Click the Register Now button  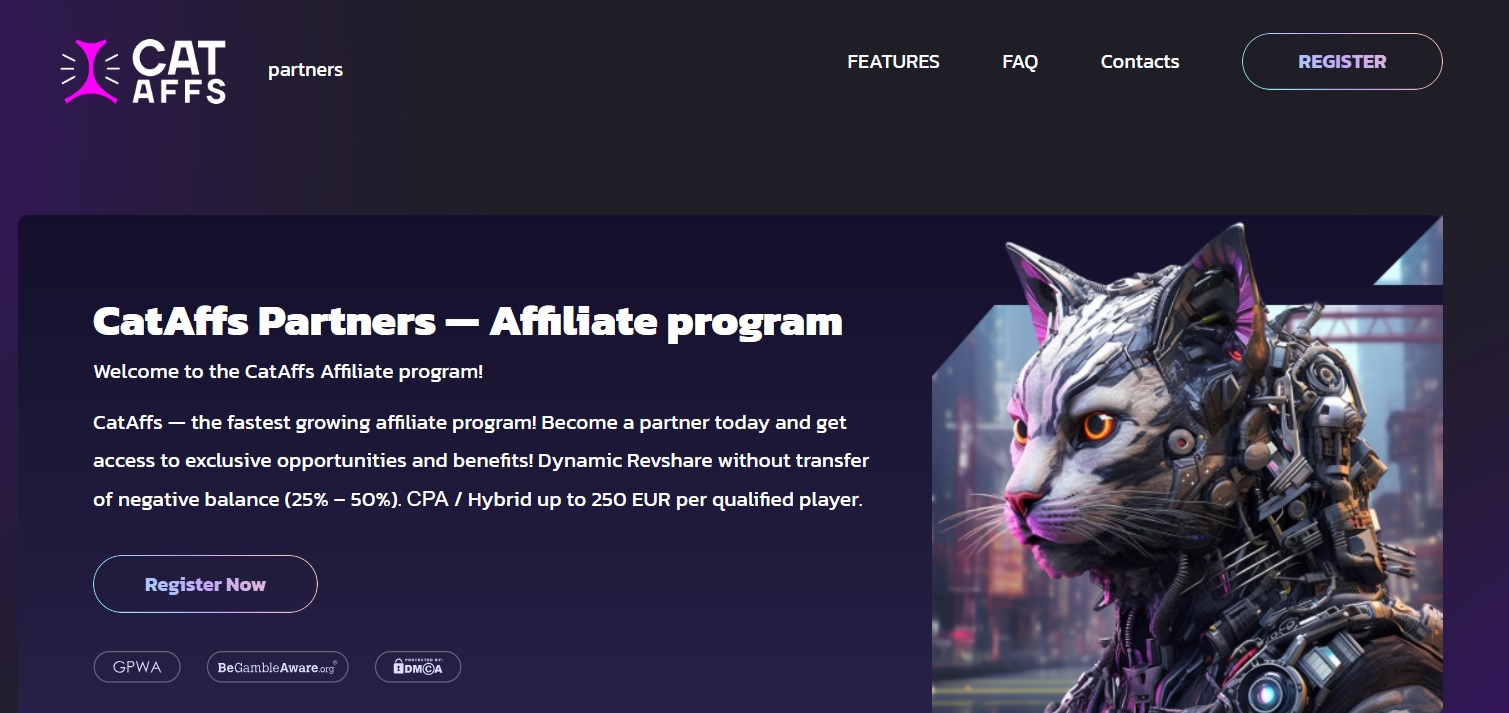tap(205, 584)
